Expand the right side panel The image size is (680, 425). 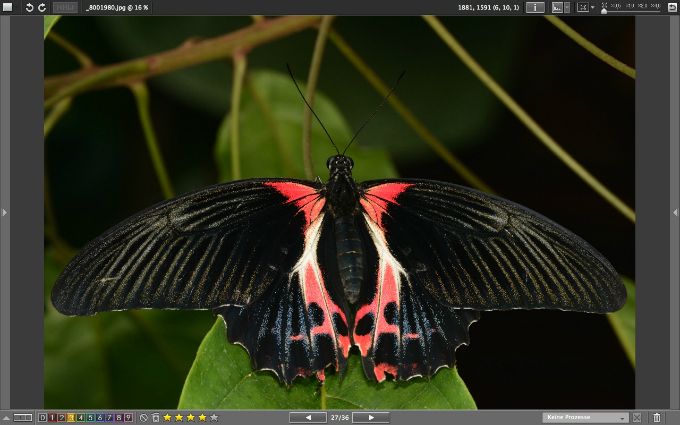point(675,212)
